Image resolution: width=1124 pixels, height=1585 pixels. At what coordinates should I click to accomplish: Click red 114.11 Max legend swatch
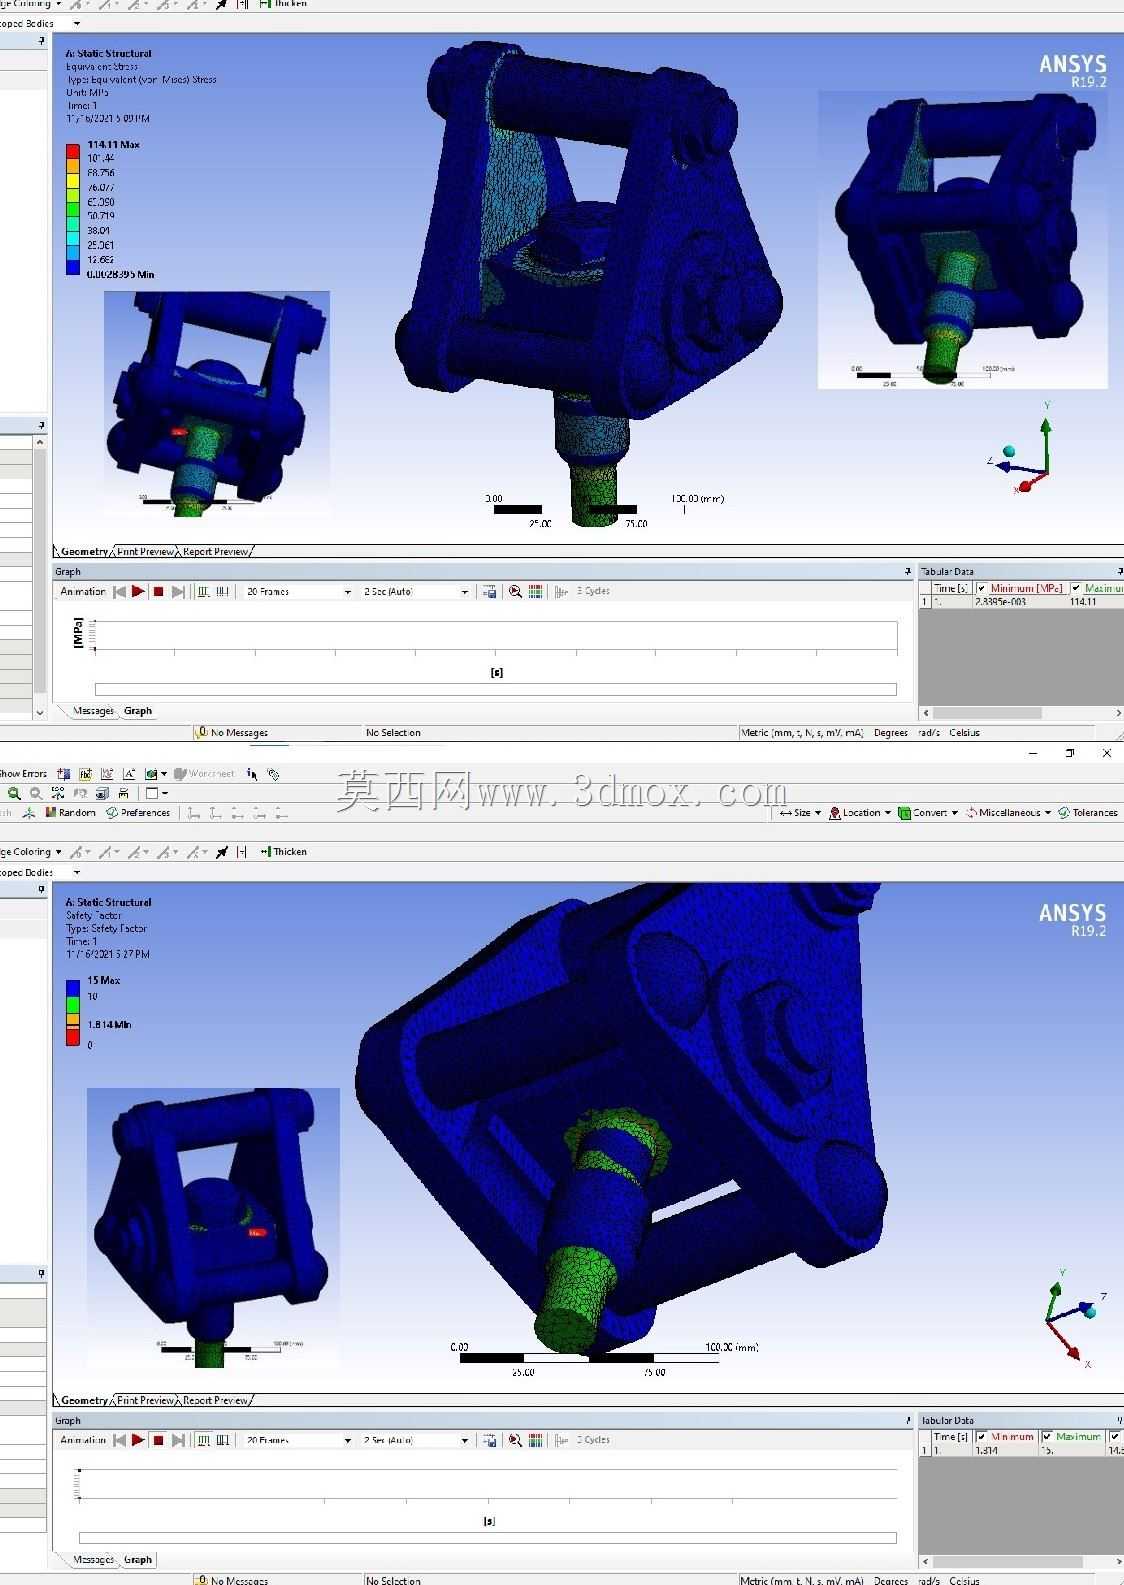[73, 151]
